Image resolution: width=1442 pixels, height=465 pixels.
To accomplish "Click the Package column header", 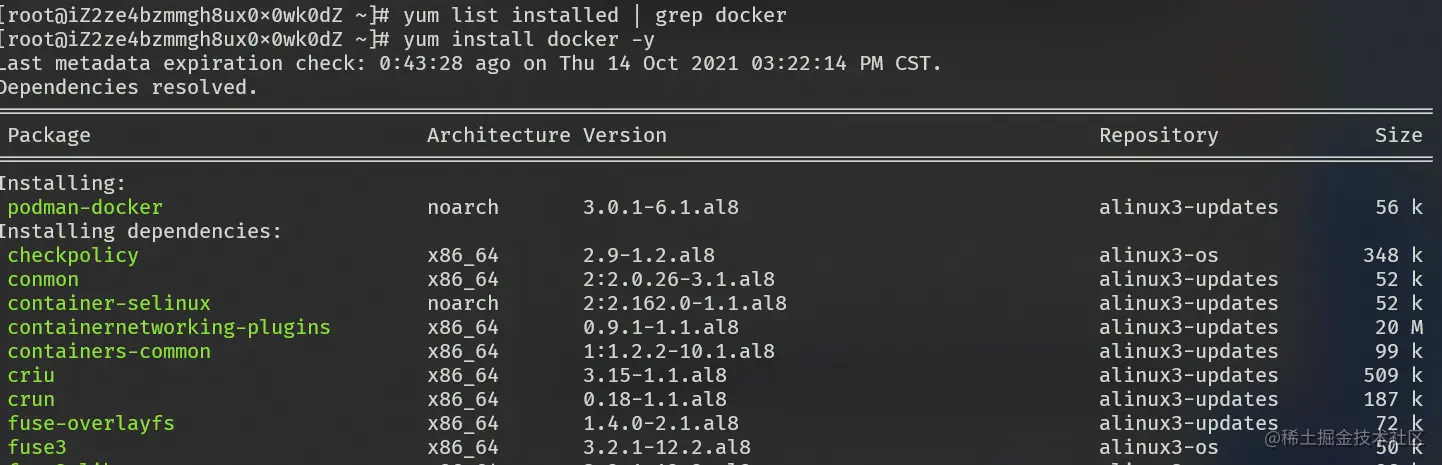I will click(49, 136).
